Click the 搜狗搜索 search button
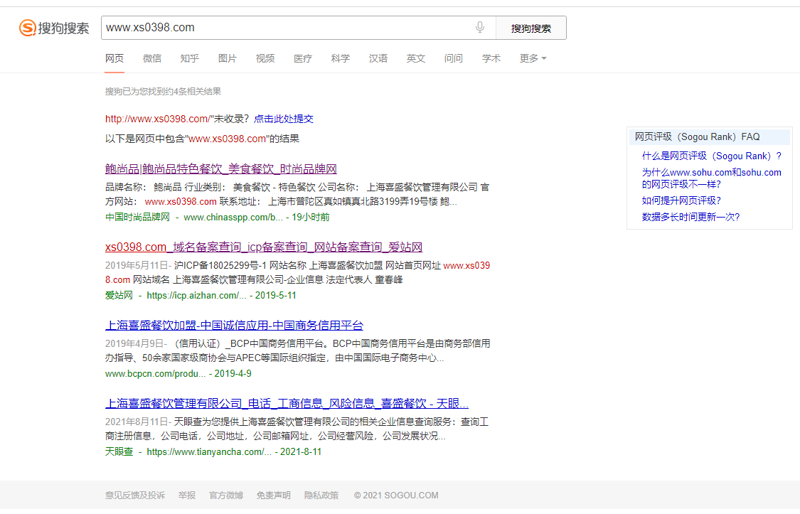 531,28
